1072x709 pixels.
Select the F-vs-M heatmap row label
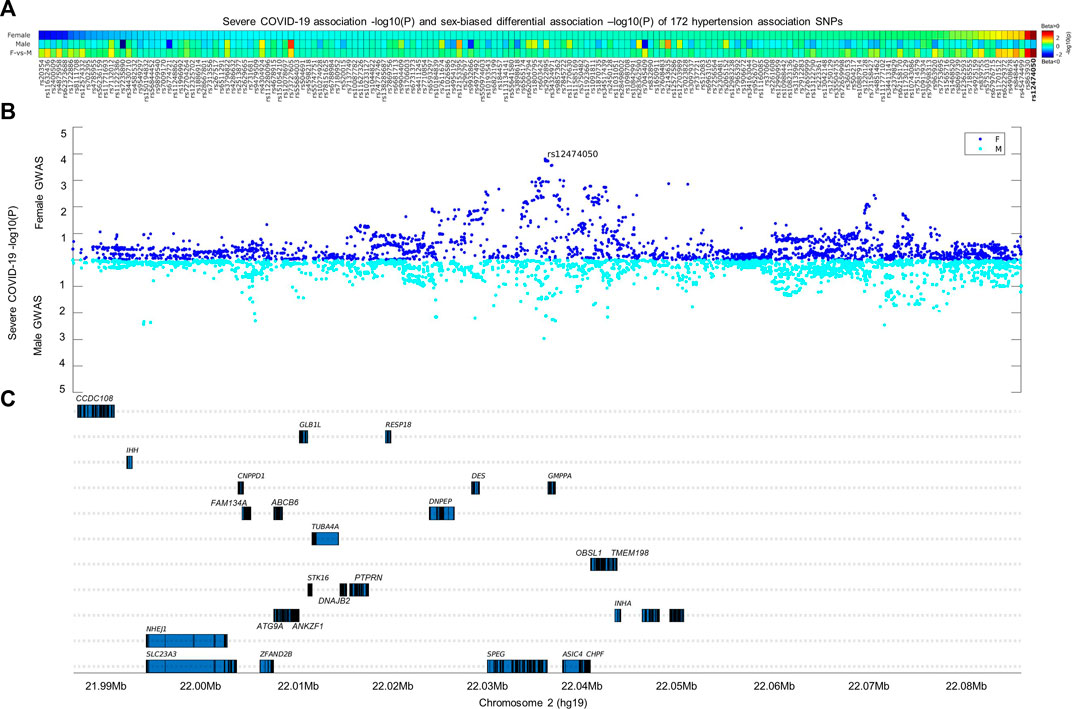(20, 53)
